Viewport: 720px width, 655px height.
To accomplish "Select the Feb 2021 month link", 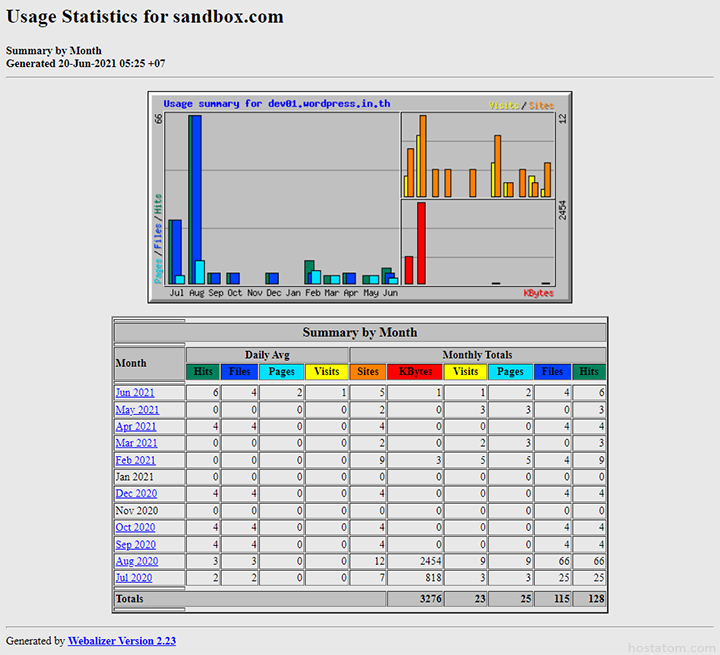I will [136, 460].
